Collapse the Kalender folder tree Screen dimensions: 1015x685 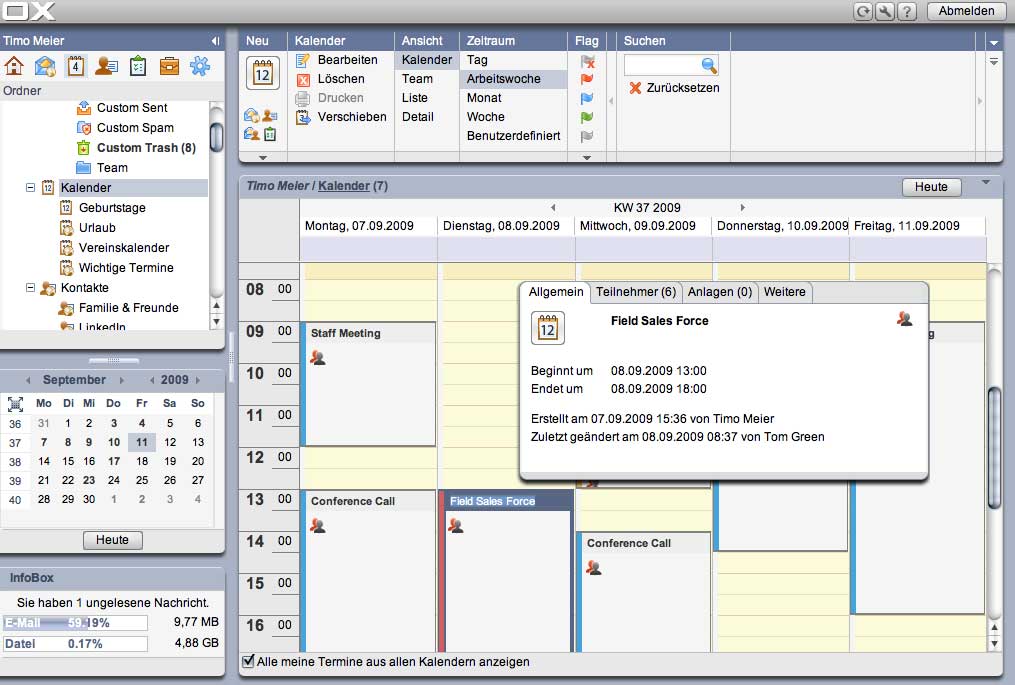[30, 186]
